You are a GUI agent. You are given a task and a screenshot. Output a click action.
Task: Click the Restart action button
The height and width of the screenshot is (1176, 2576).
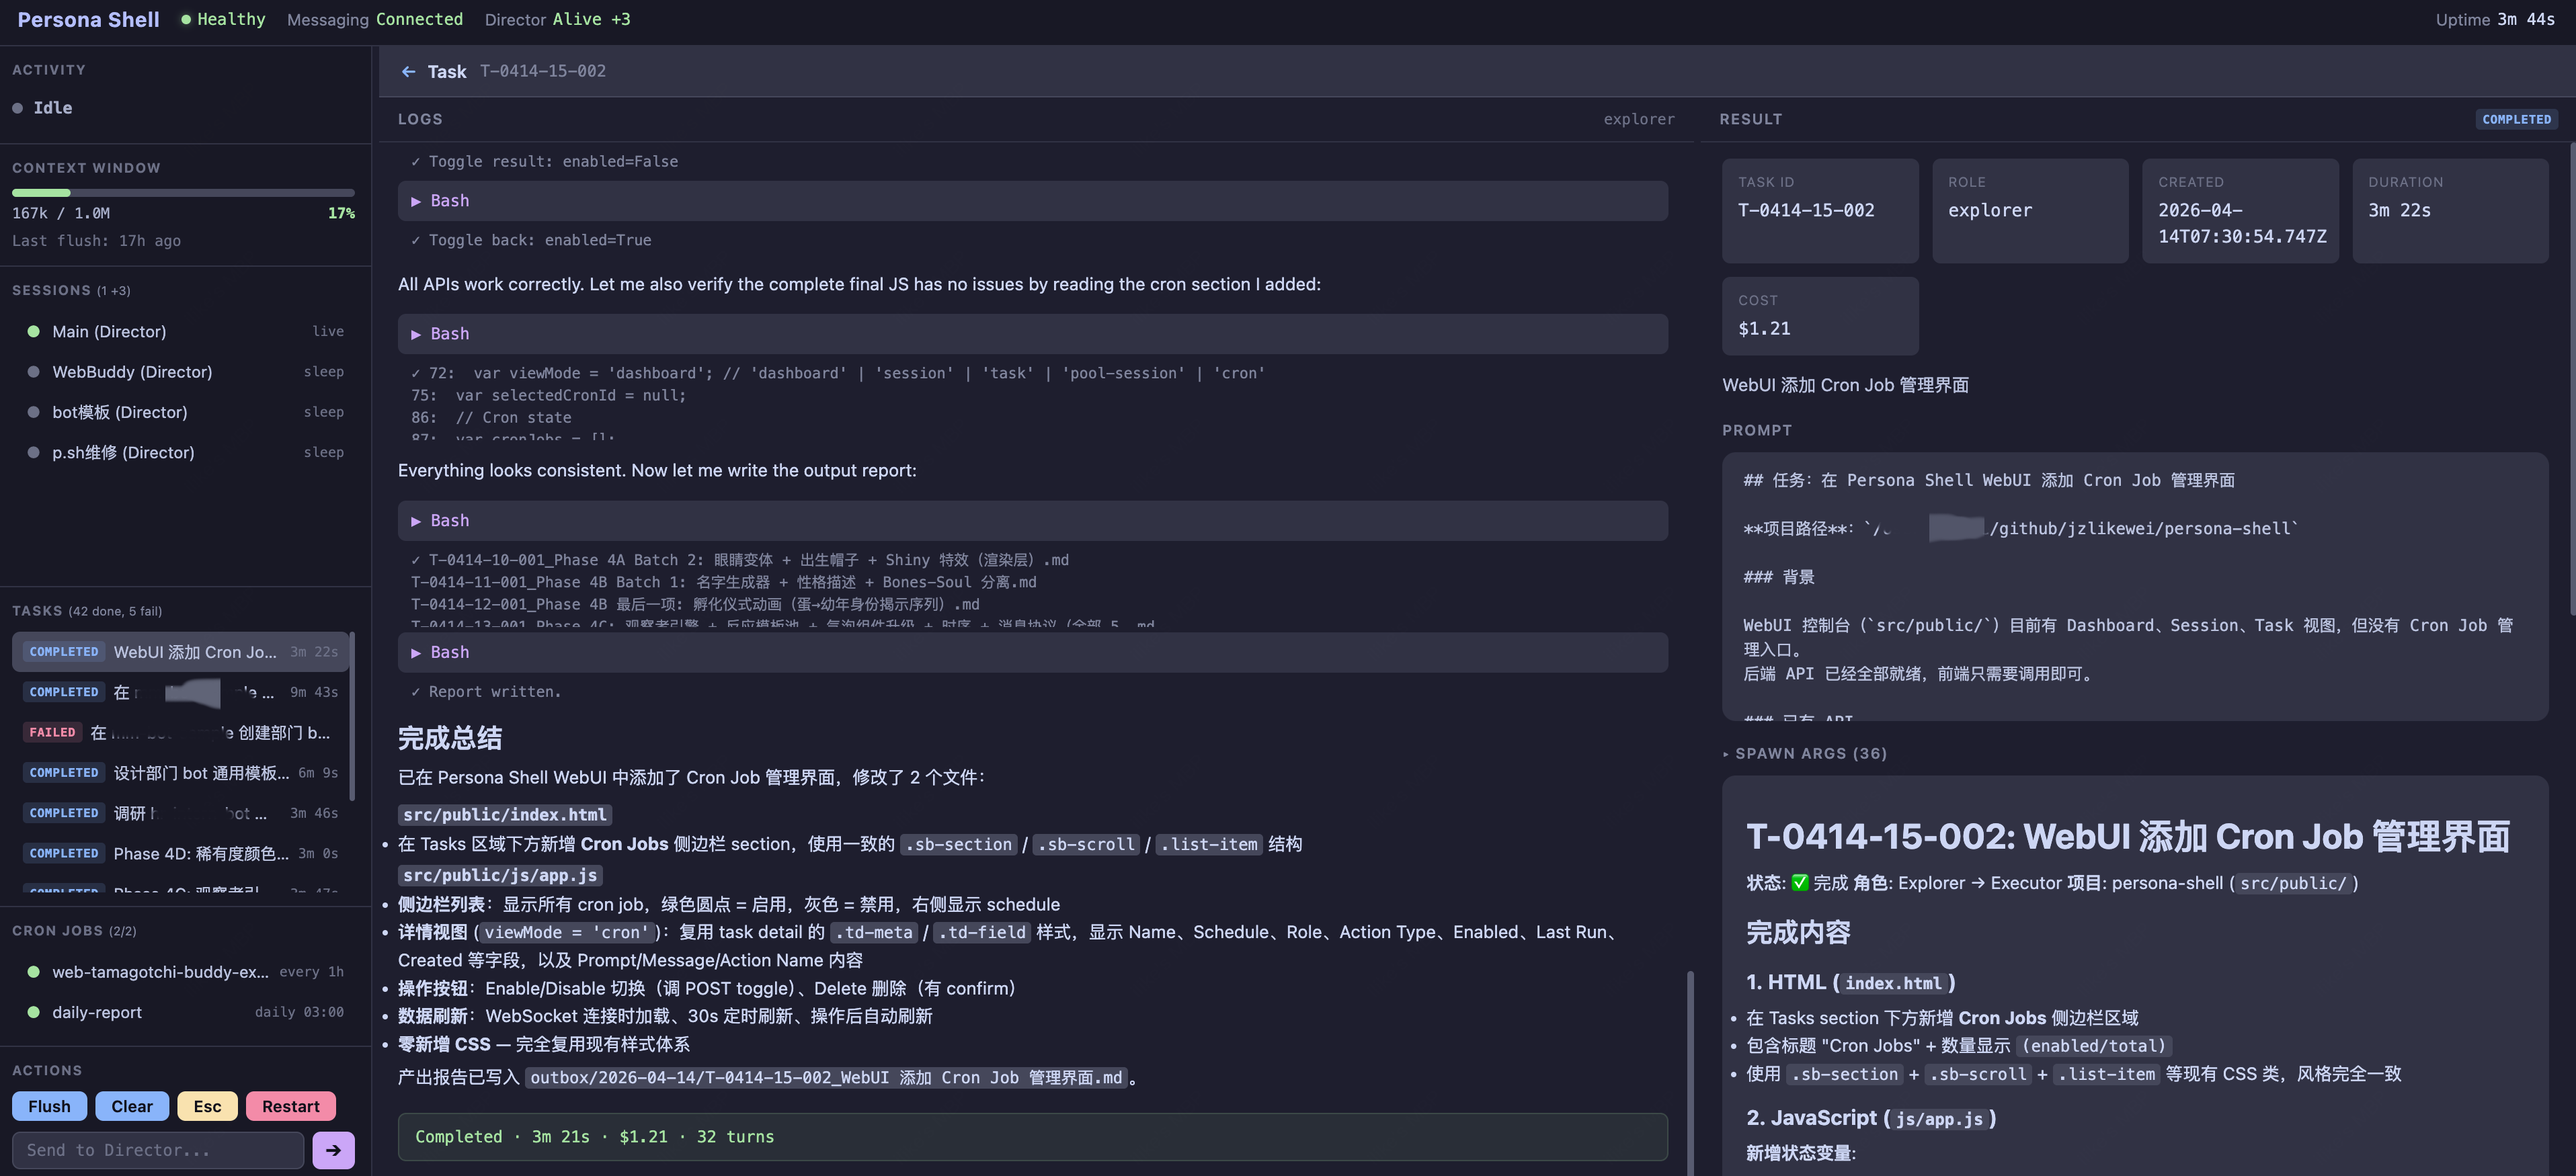[x=290, y=1106]
